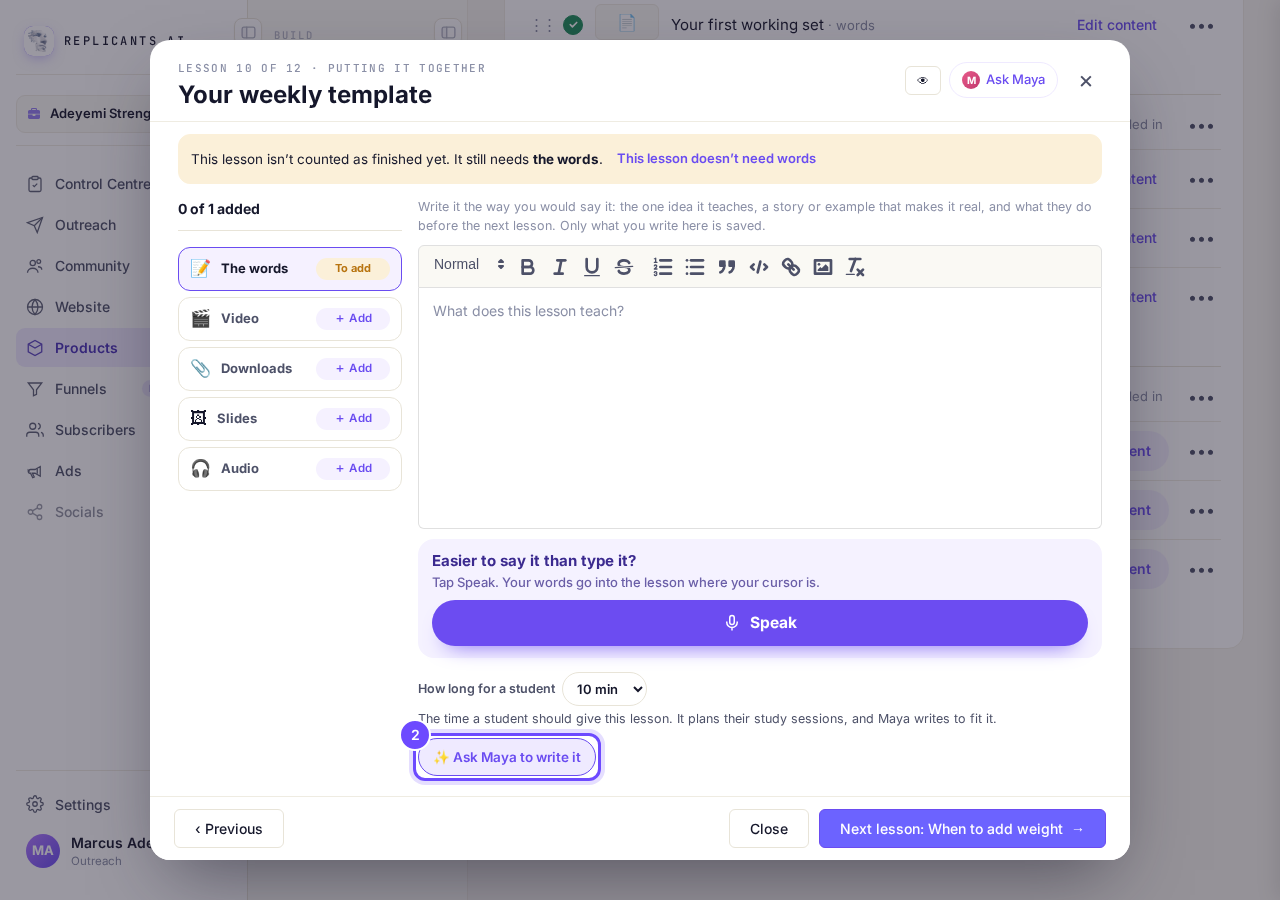The height and width of the screenshot is (900, 1280).
Task: Open the Adeyemi workspace switcher in the sidebar
Action: click(90, 113)
